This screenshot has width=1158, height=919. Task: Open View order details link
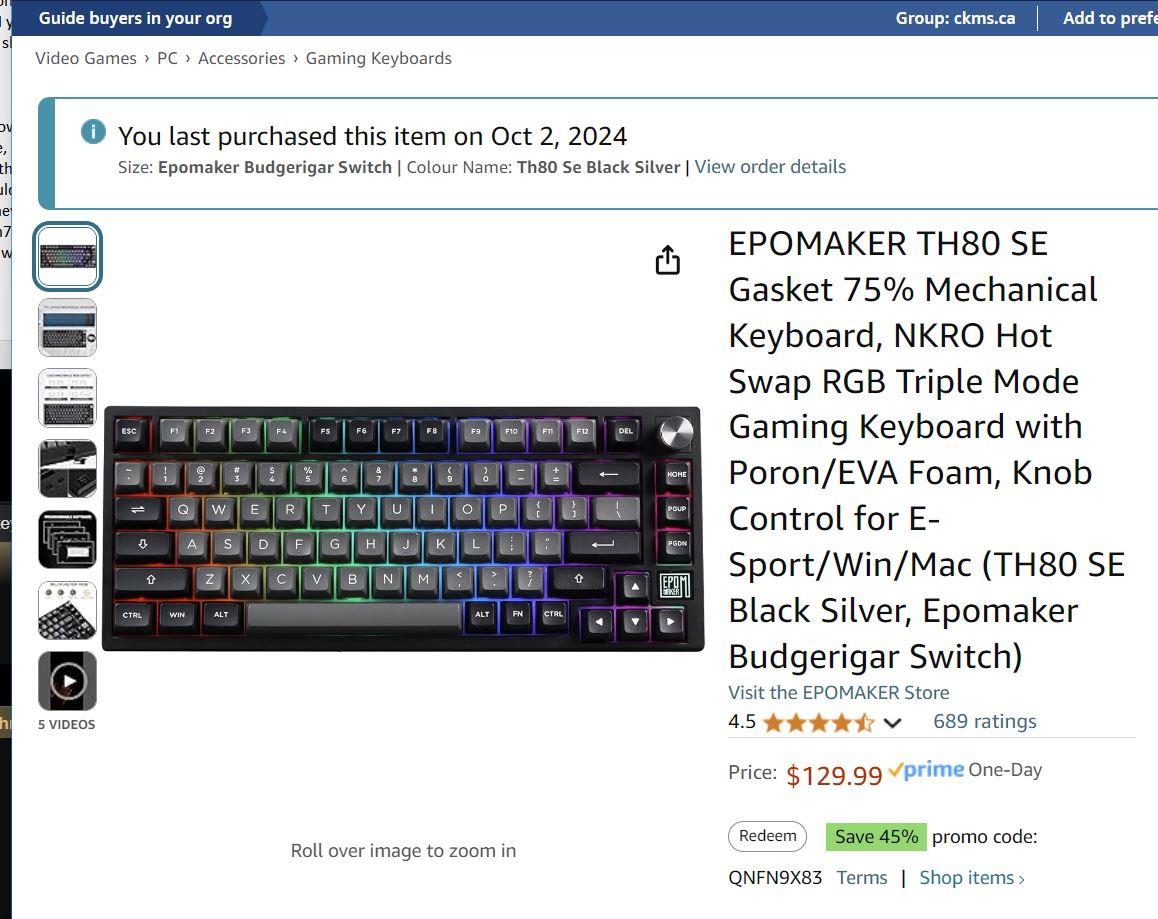click(x=770, y=167)
